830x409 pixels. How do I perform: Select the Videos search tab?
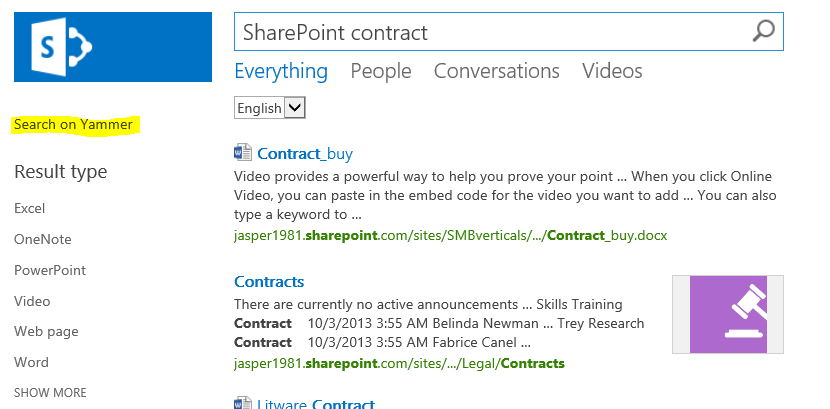612,71
